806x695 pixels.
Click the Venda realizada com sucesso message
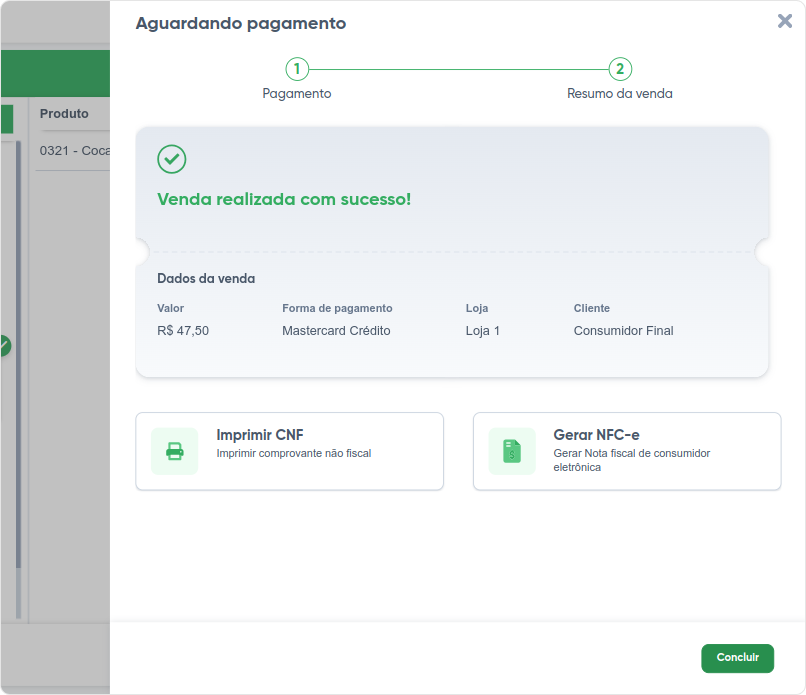[x=284, y=199]
